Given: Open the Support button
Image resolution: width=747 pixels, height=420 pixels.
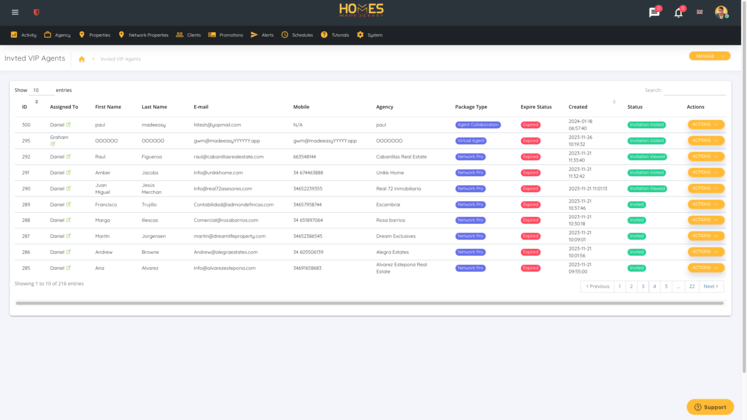Looking at the screenshot, I should [710, 407].
